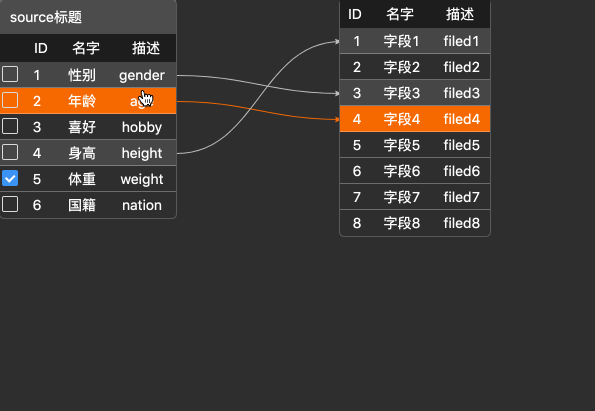Click the 名字 column header in target table
Viewport: 595px width, 411px height.
pos(400,14)
